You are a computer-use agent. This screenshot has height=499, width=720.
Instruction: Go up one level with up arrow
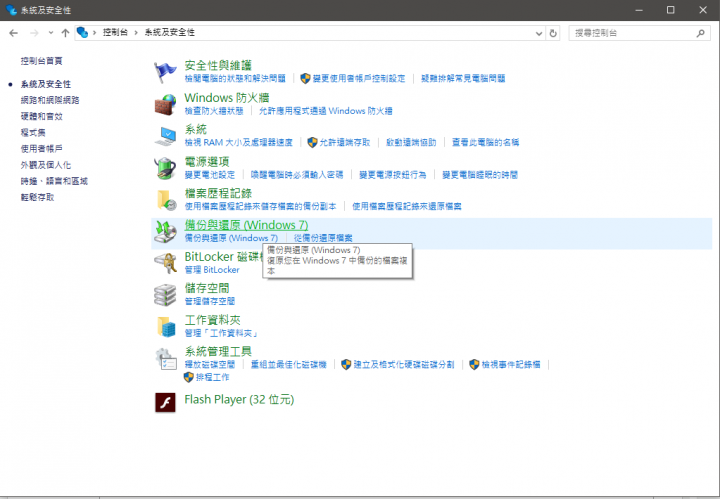65,33
